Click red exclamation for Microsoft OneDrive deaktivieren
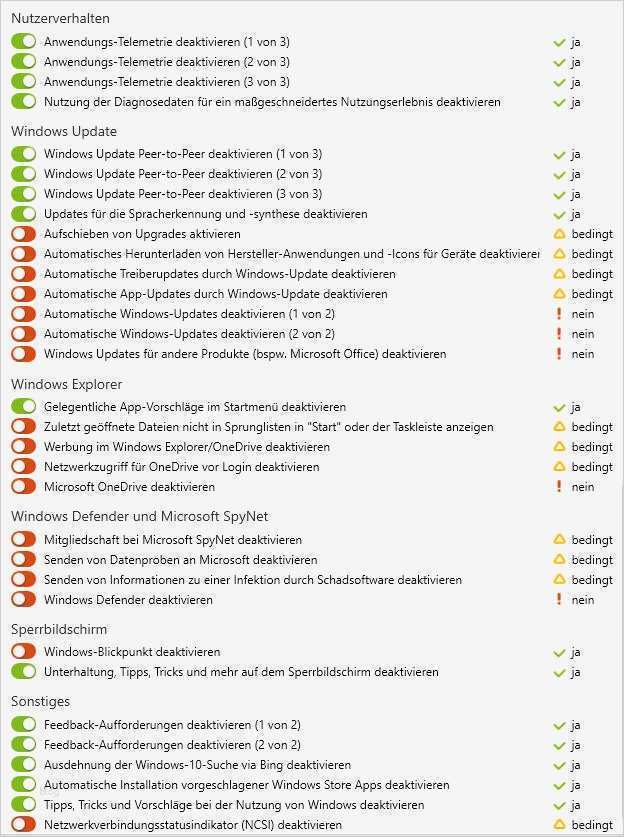Viewport: 624px width, 837px height. click(560, 487)
